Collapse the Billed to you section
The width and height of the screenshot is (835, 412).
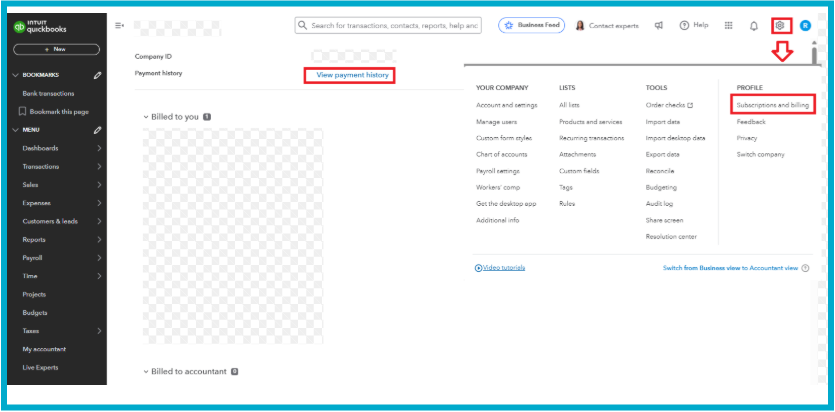click(146, 117)
